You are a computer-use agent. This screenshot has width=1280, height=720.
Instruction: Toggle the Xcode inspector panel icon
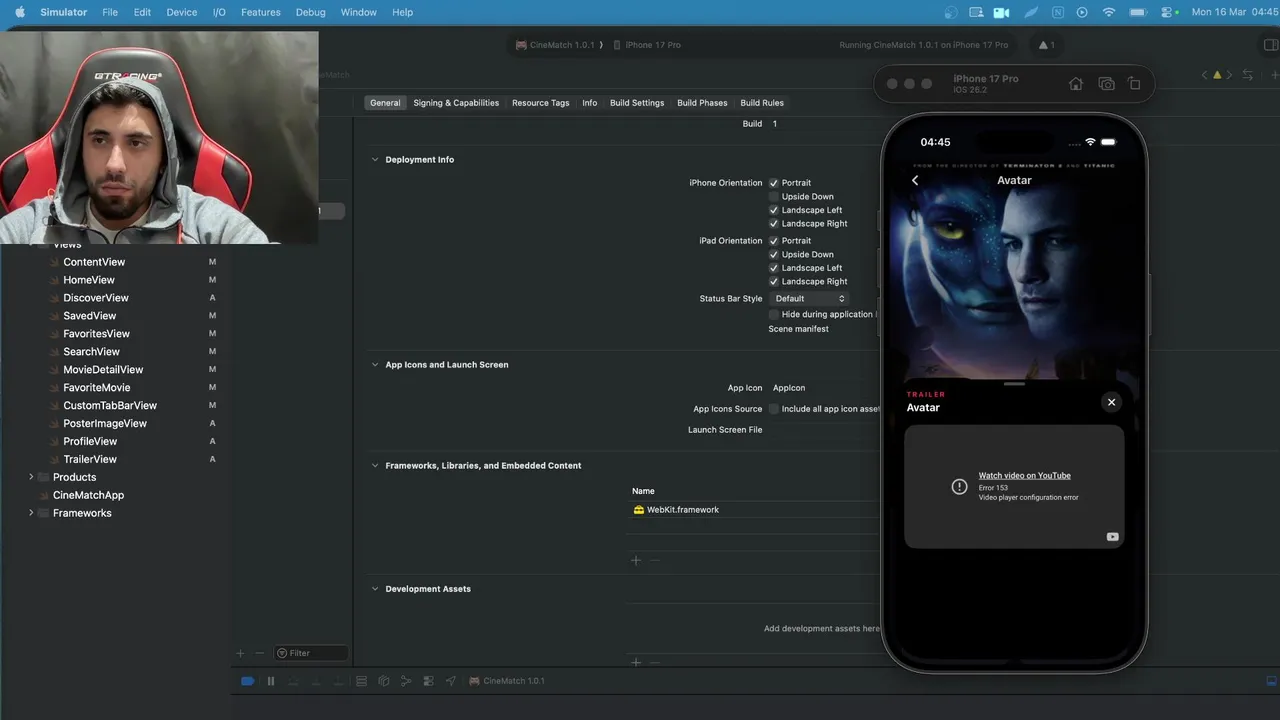pyautogui.click(x=1271, y=45)
